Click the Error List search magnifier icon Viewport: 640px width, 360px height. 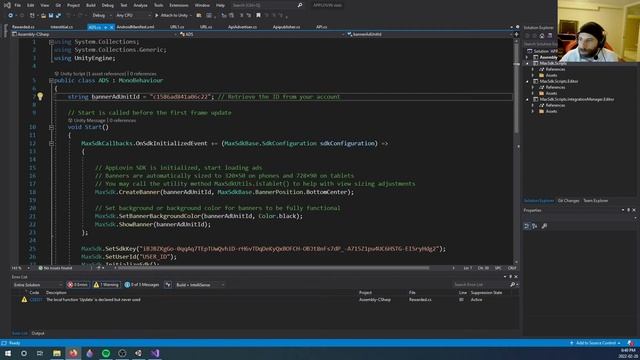512,284
